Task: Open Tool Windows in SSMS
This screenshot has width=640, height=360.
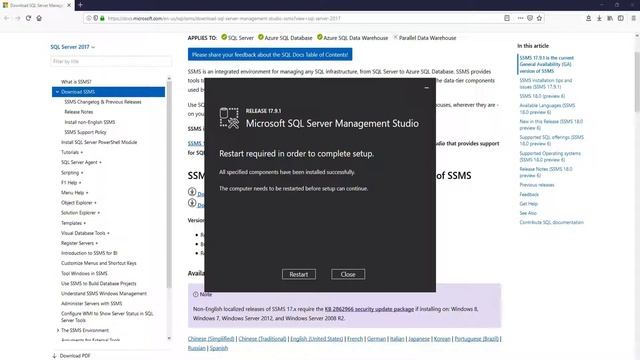Action: tap(84, 273)
